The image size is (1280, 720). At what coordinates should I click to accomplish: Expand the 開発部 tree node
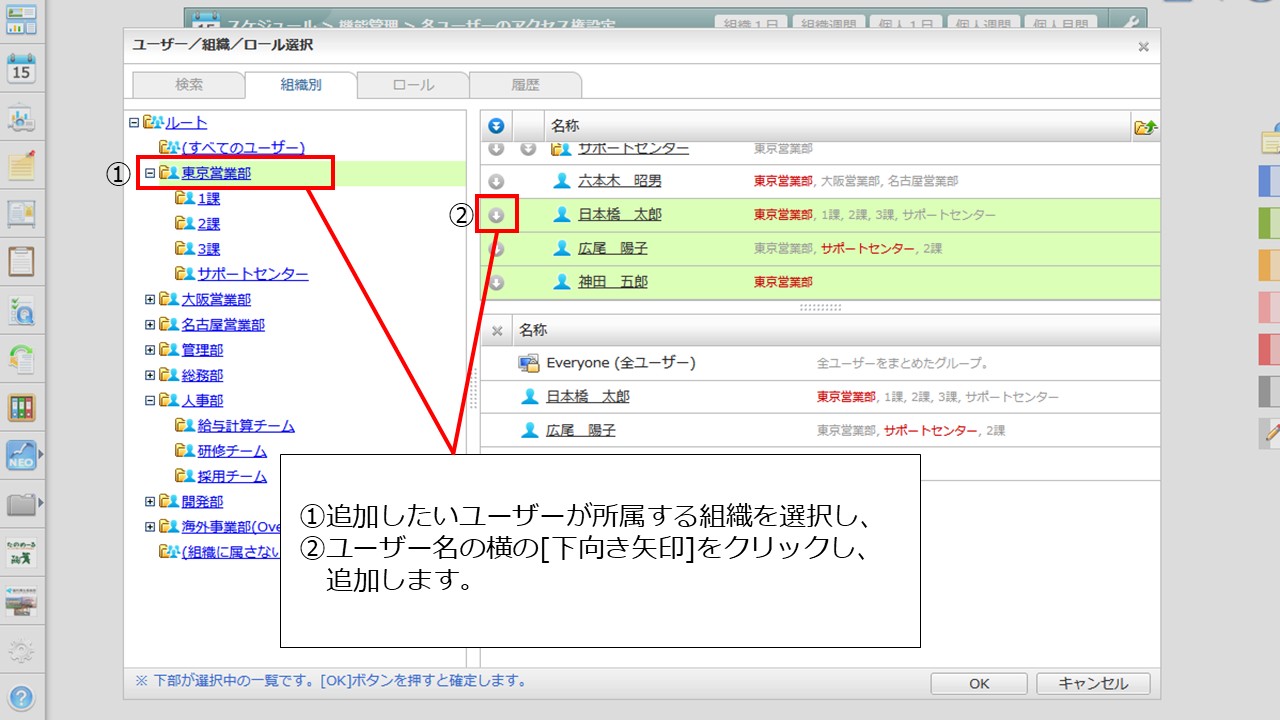(x=150, y=501)
